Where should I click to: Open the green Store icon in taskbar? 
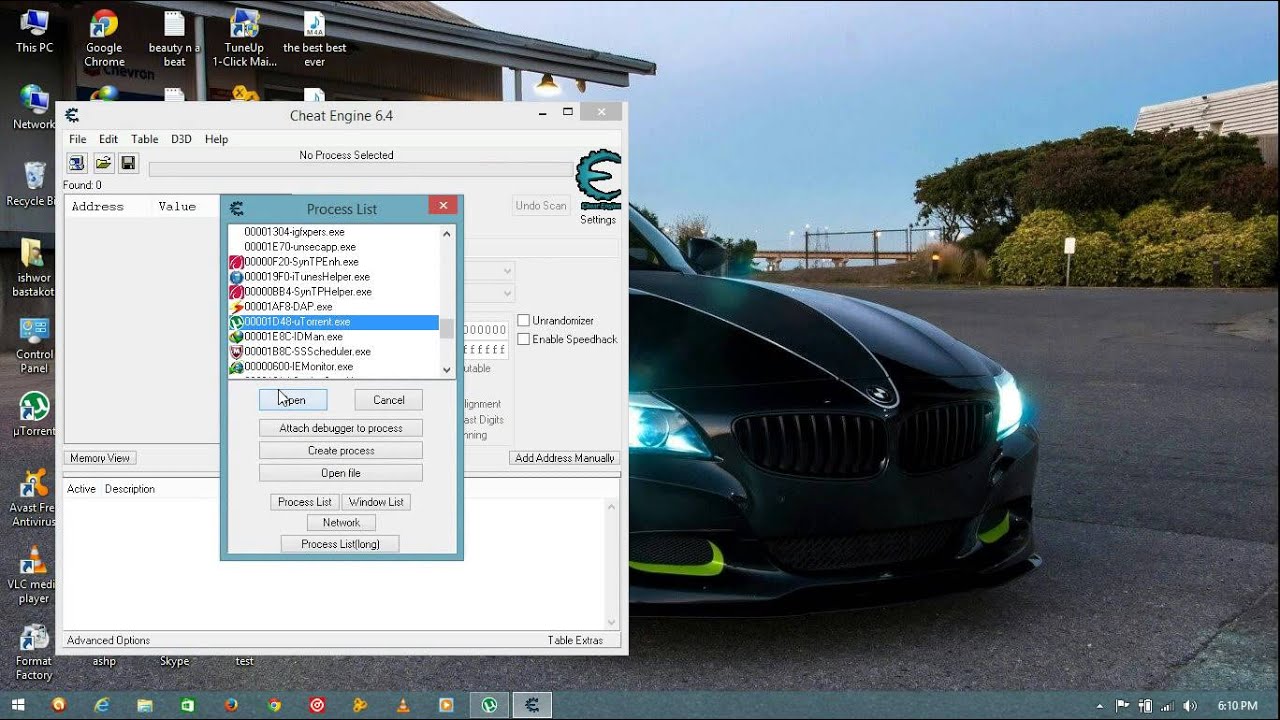point(188,705)
